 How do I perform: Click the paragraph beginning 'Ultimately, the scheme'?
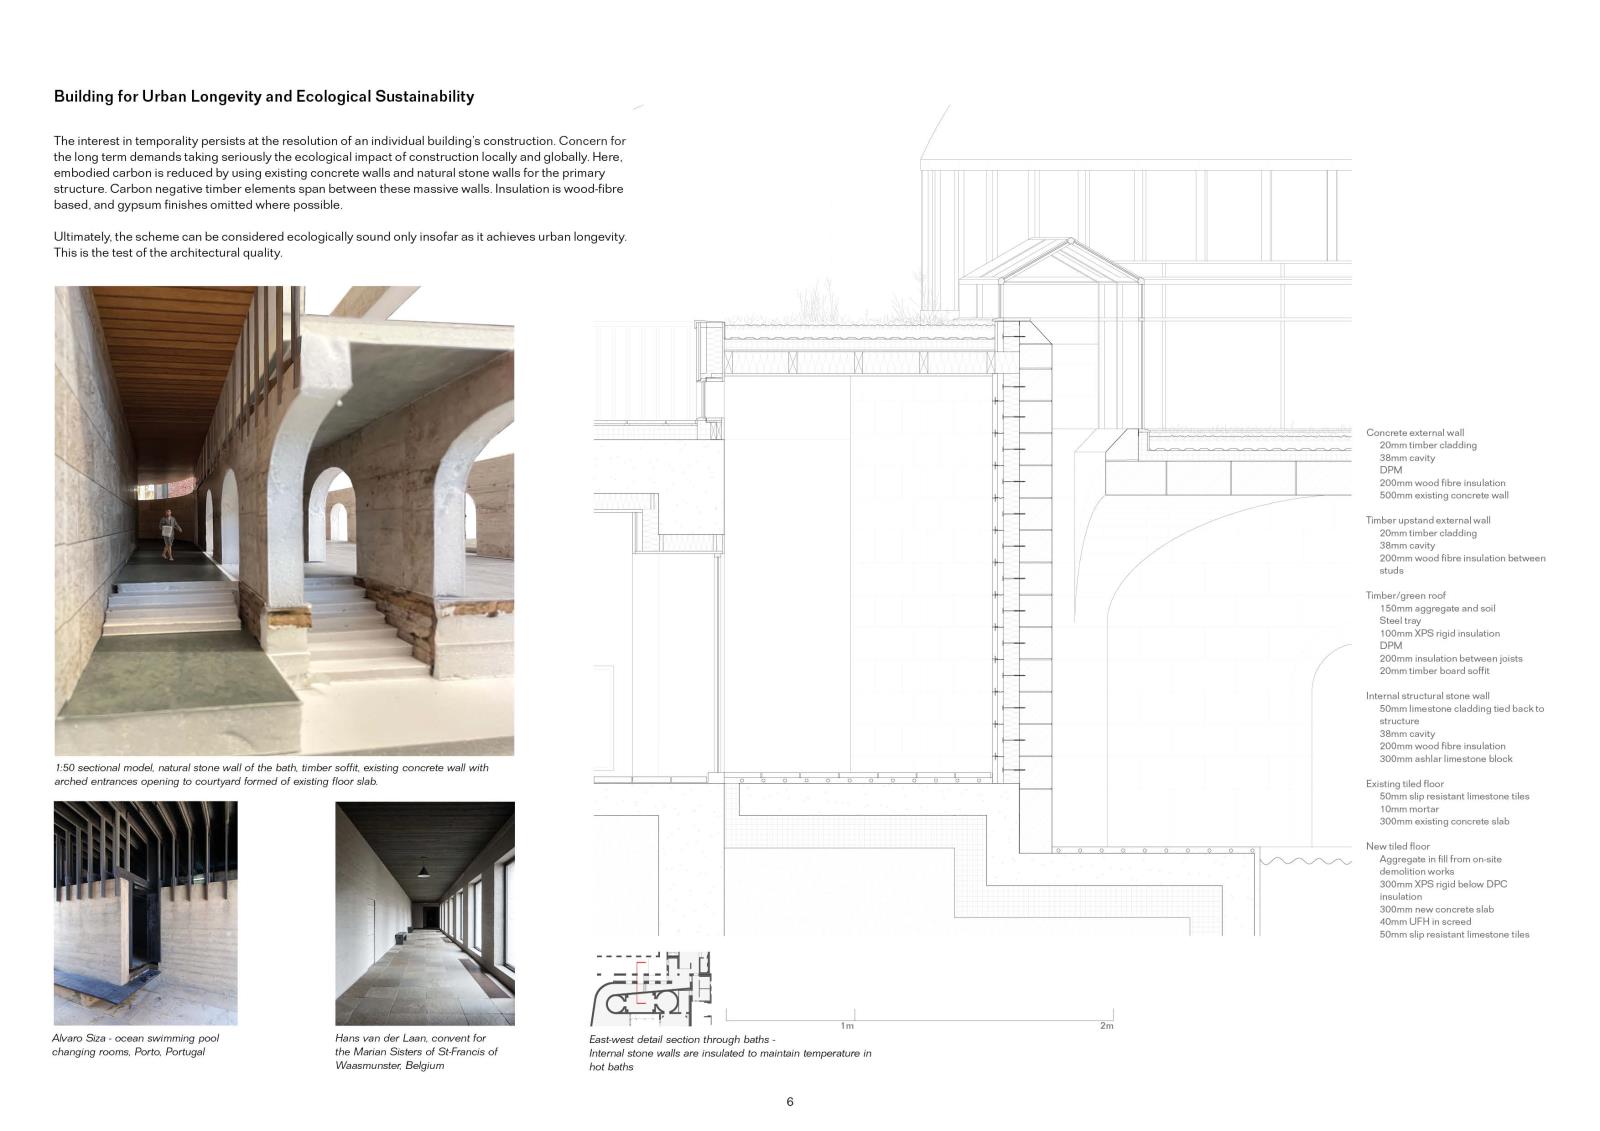pos(340,245)
